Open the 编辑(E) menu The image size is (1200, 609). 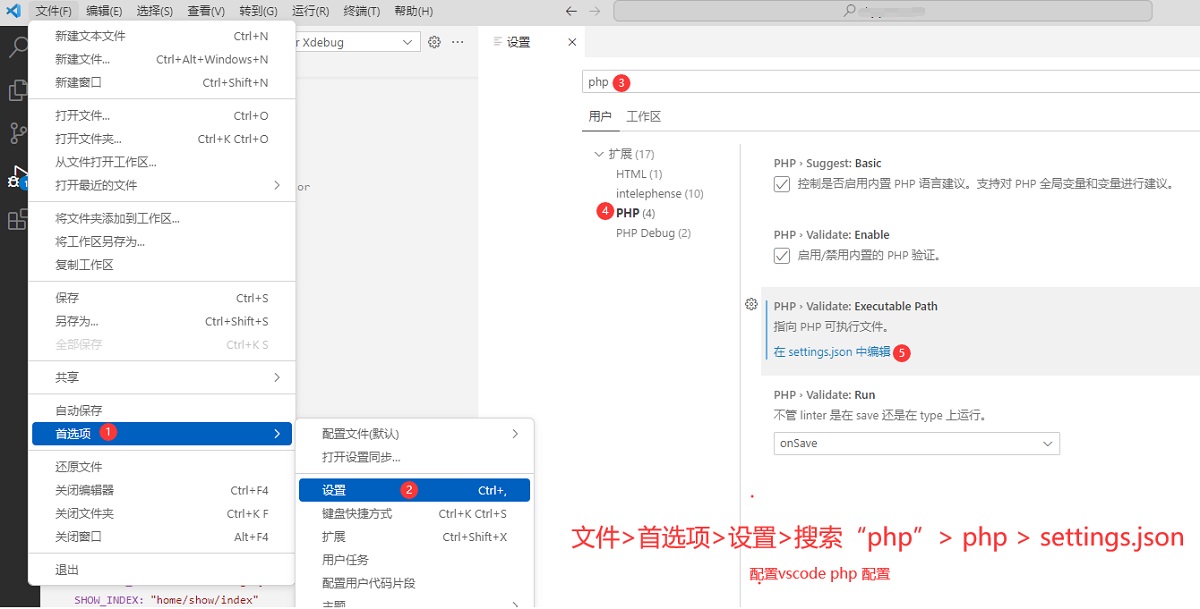pyautogui.click(x=104, y=11)
